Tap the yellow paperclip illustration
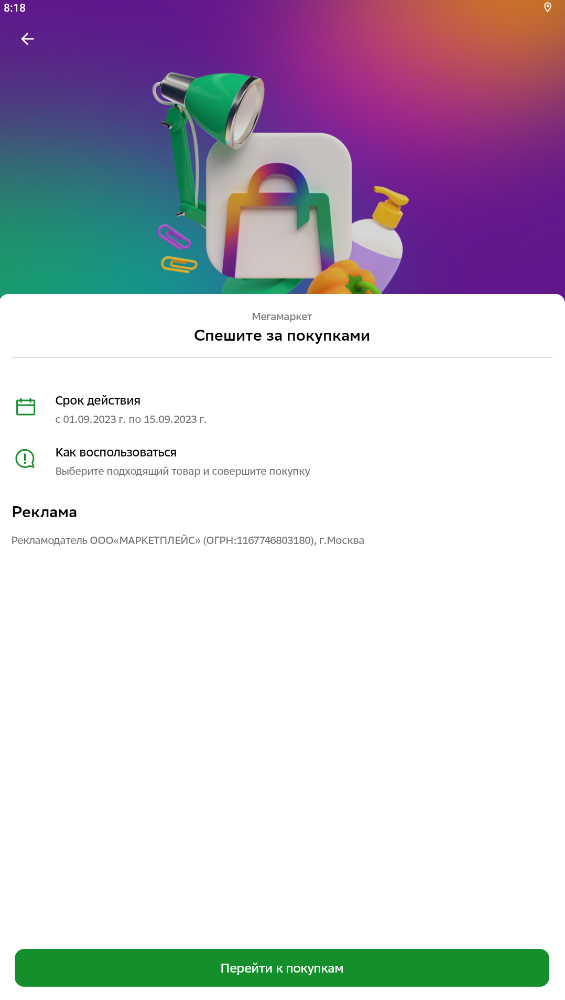The width and height of the screenshot is (565, 1000). [x=179, y=264]
